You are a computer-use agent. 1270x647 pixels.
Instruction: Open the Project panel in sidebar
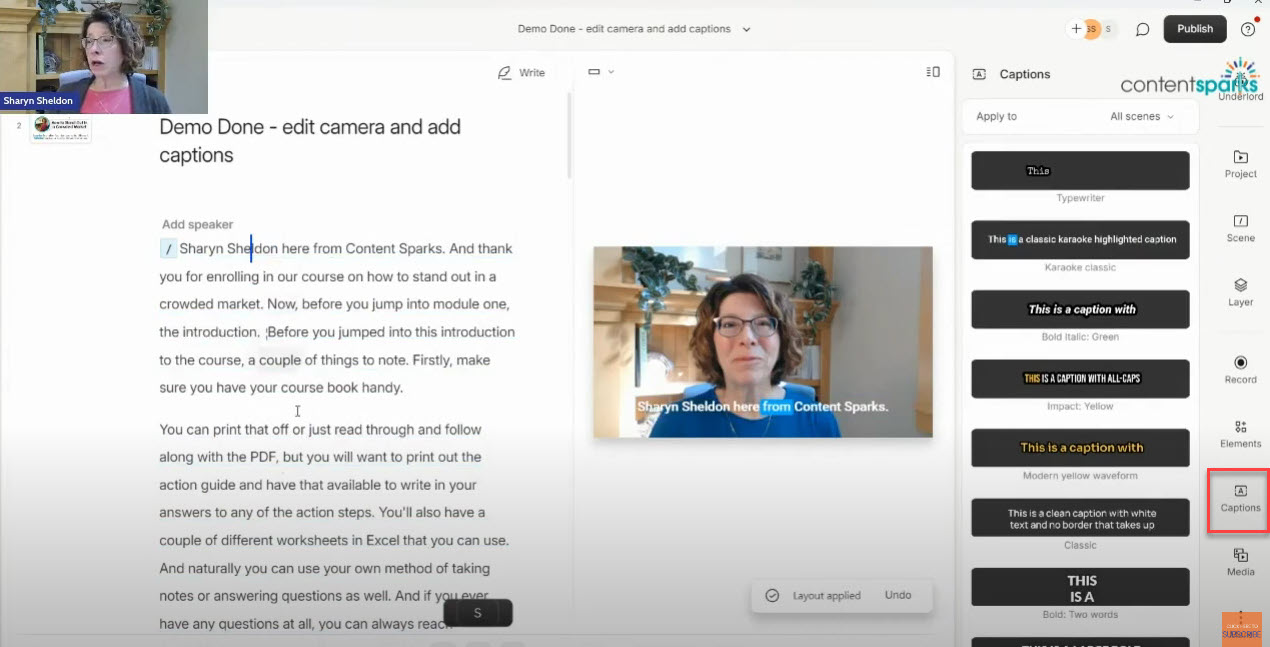(x=1240, y=163)
